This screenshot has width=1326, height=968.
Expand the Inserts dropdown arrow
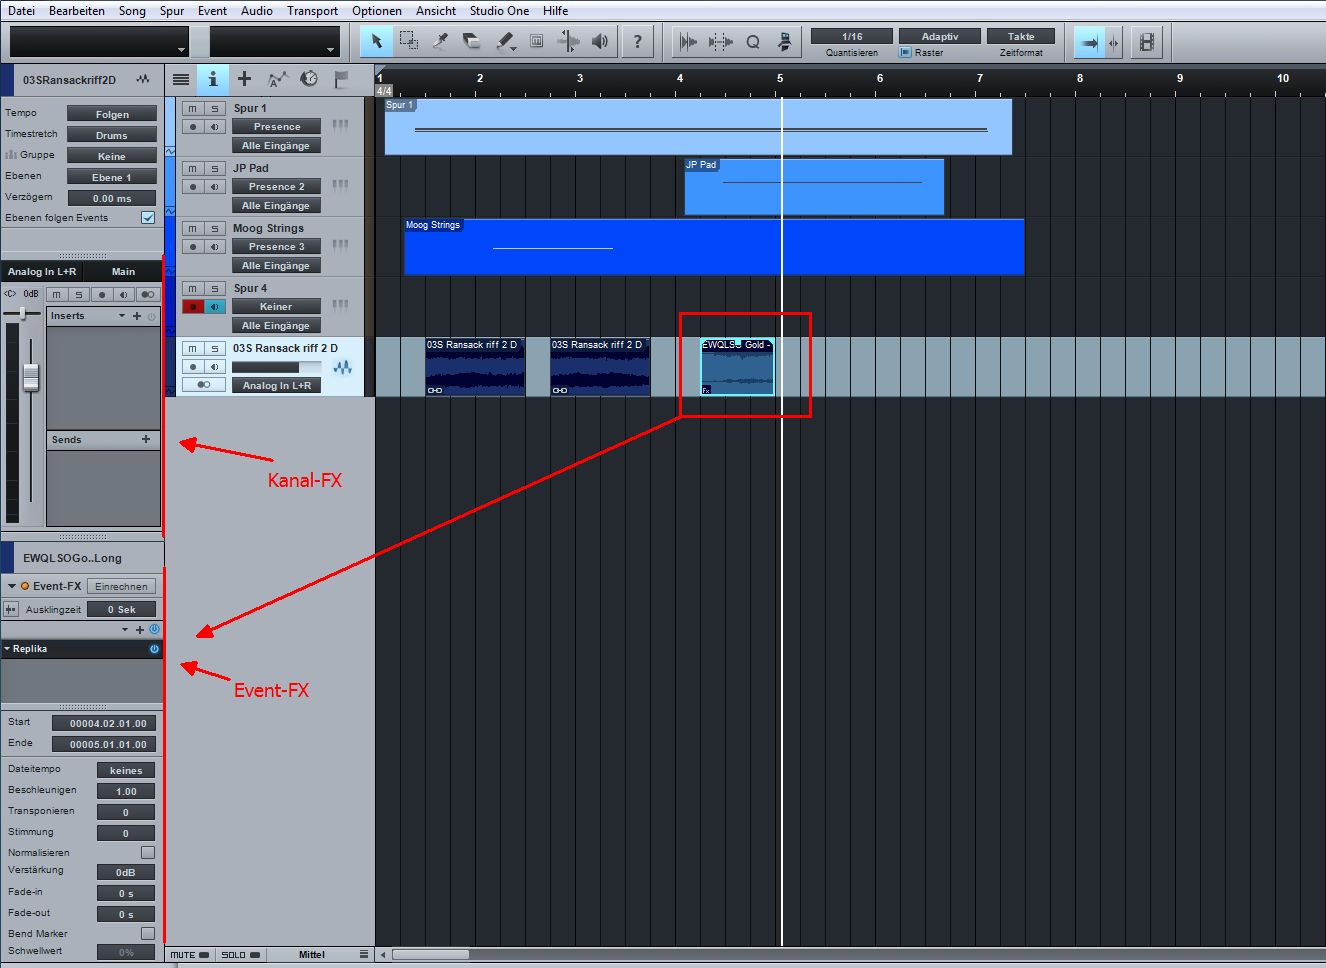click(x=122, y=316)
